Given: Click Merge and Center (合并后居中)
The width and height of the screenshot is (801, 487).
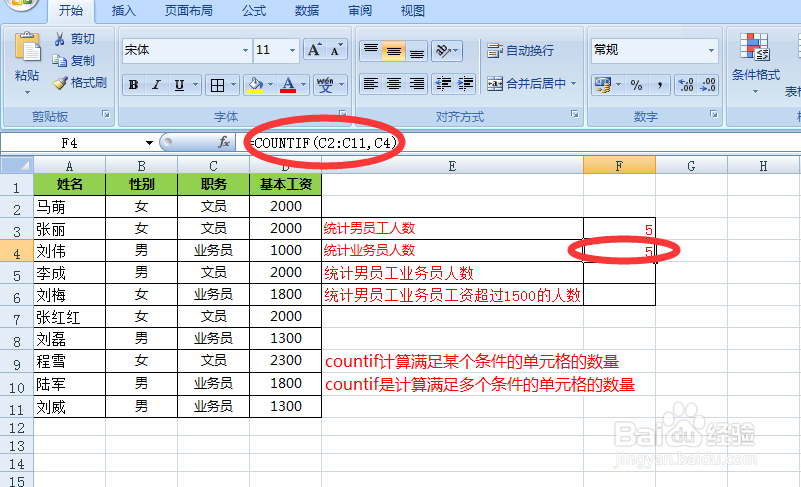Looking at the screenshot, I should tap(527, 83).
